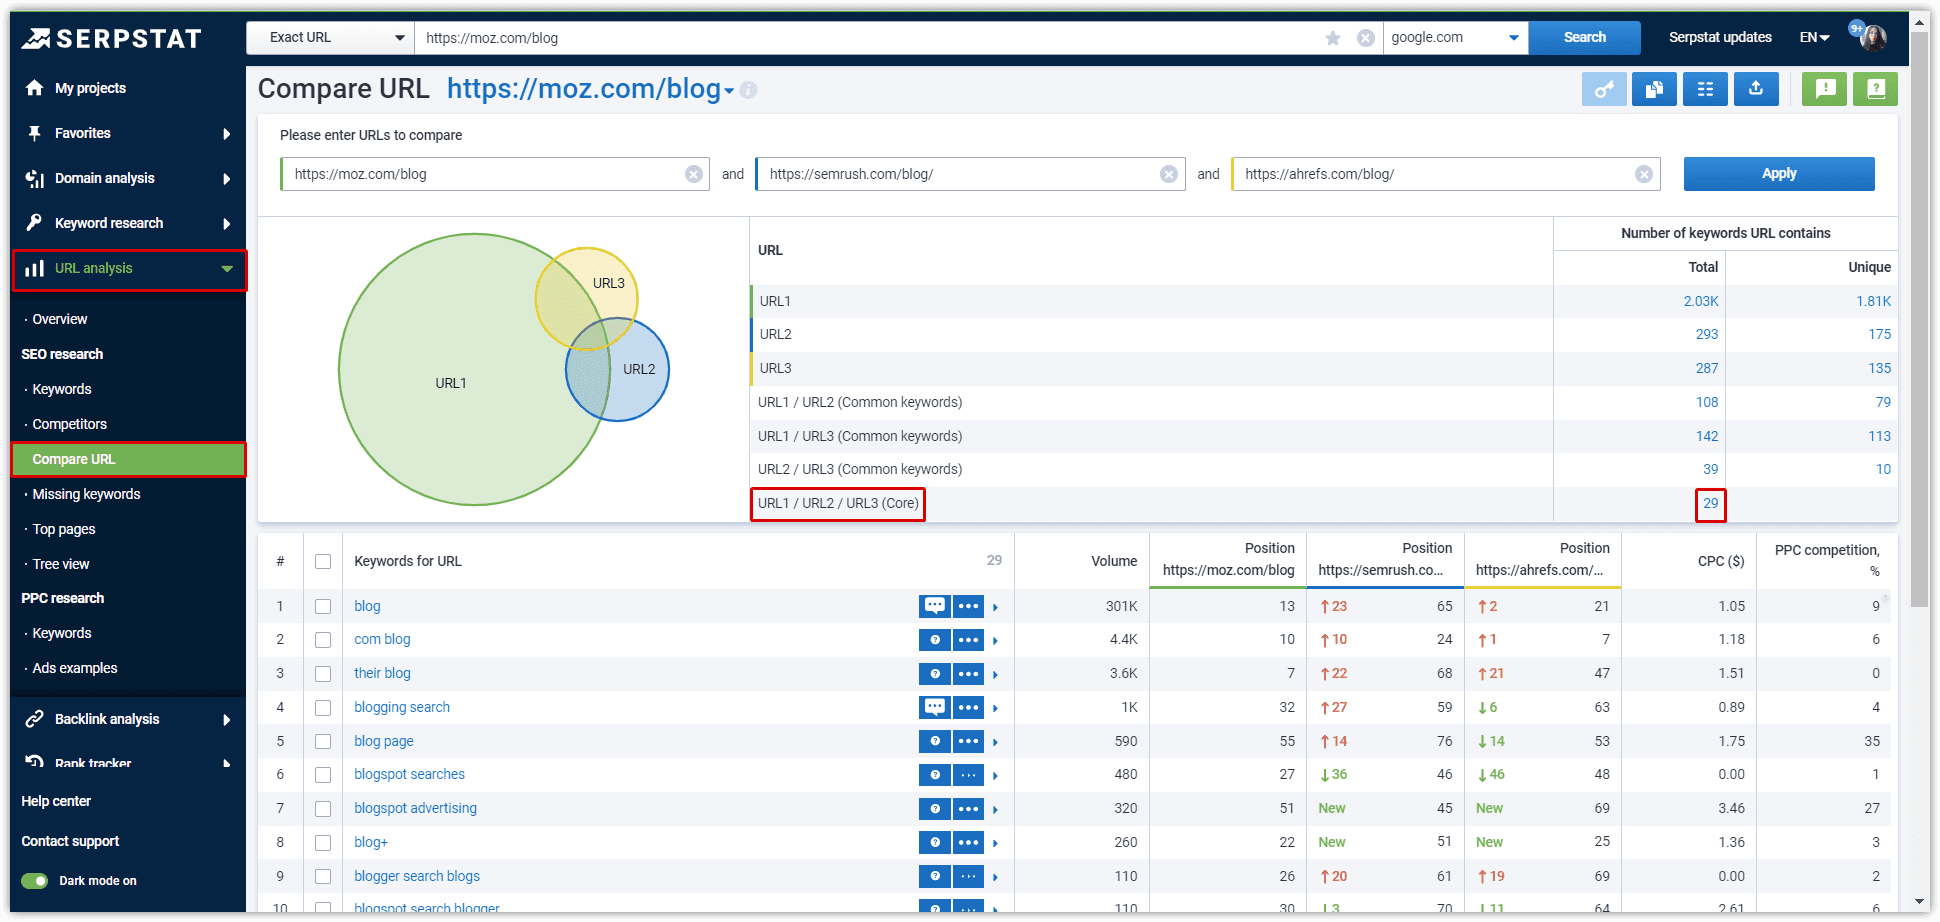The image size is (1940, 922).
Task: Click the question icon for 'blogspot searches'
Action: point(934,775)
